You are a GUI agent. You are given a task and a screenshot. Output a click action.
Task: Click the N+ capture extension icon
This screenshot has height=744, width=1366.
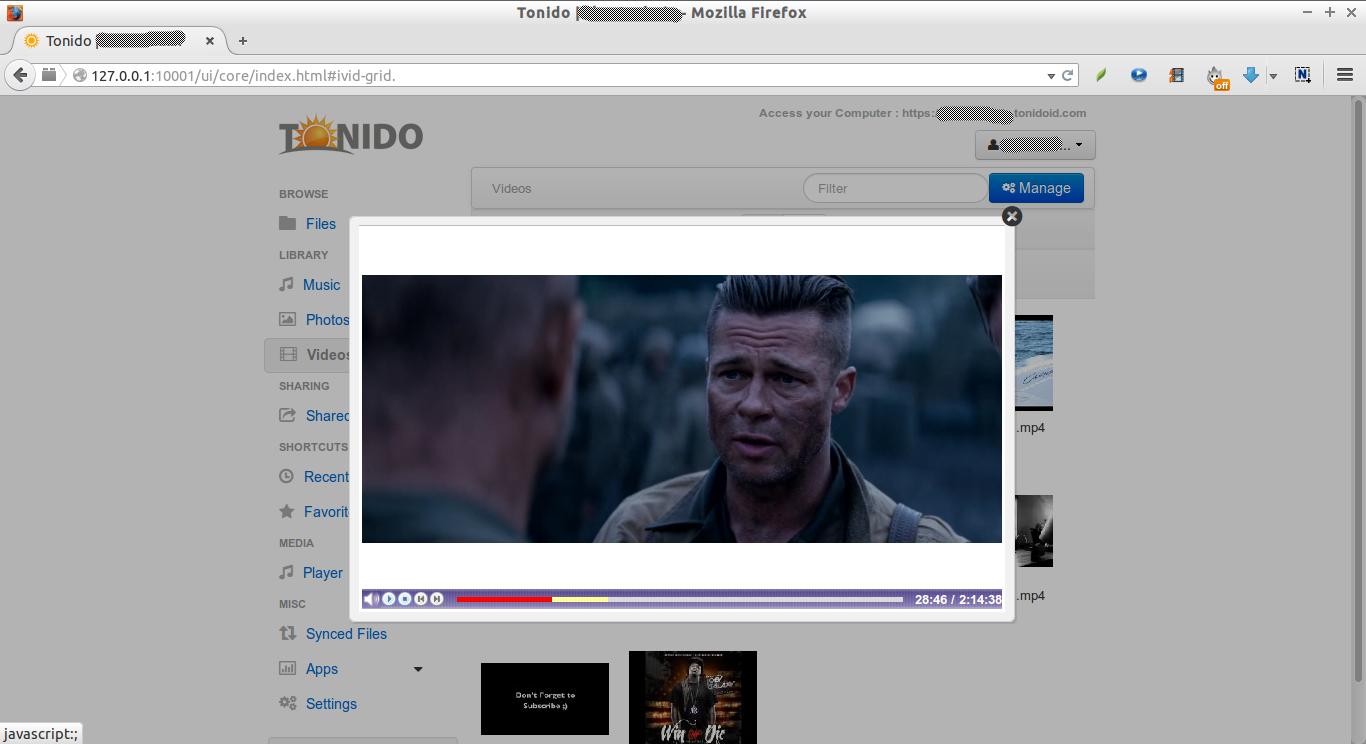tap(1302, 75)
